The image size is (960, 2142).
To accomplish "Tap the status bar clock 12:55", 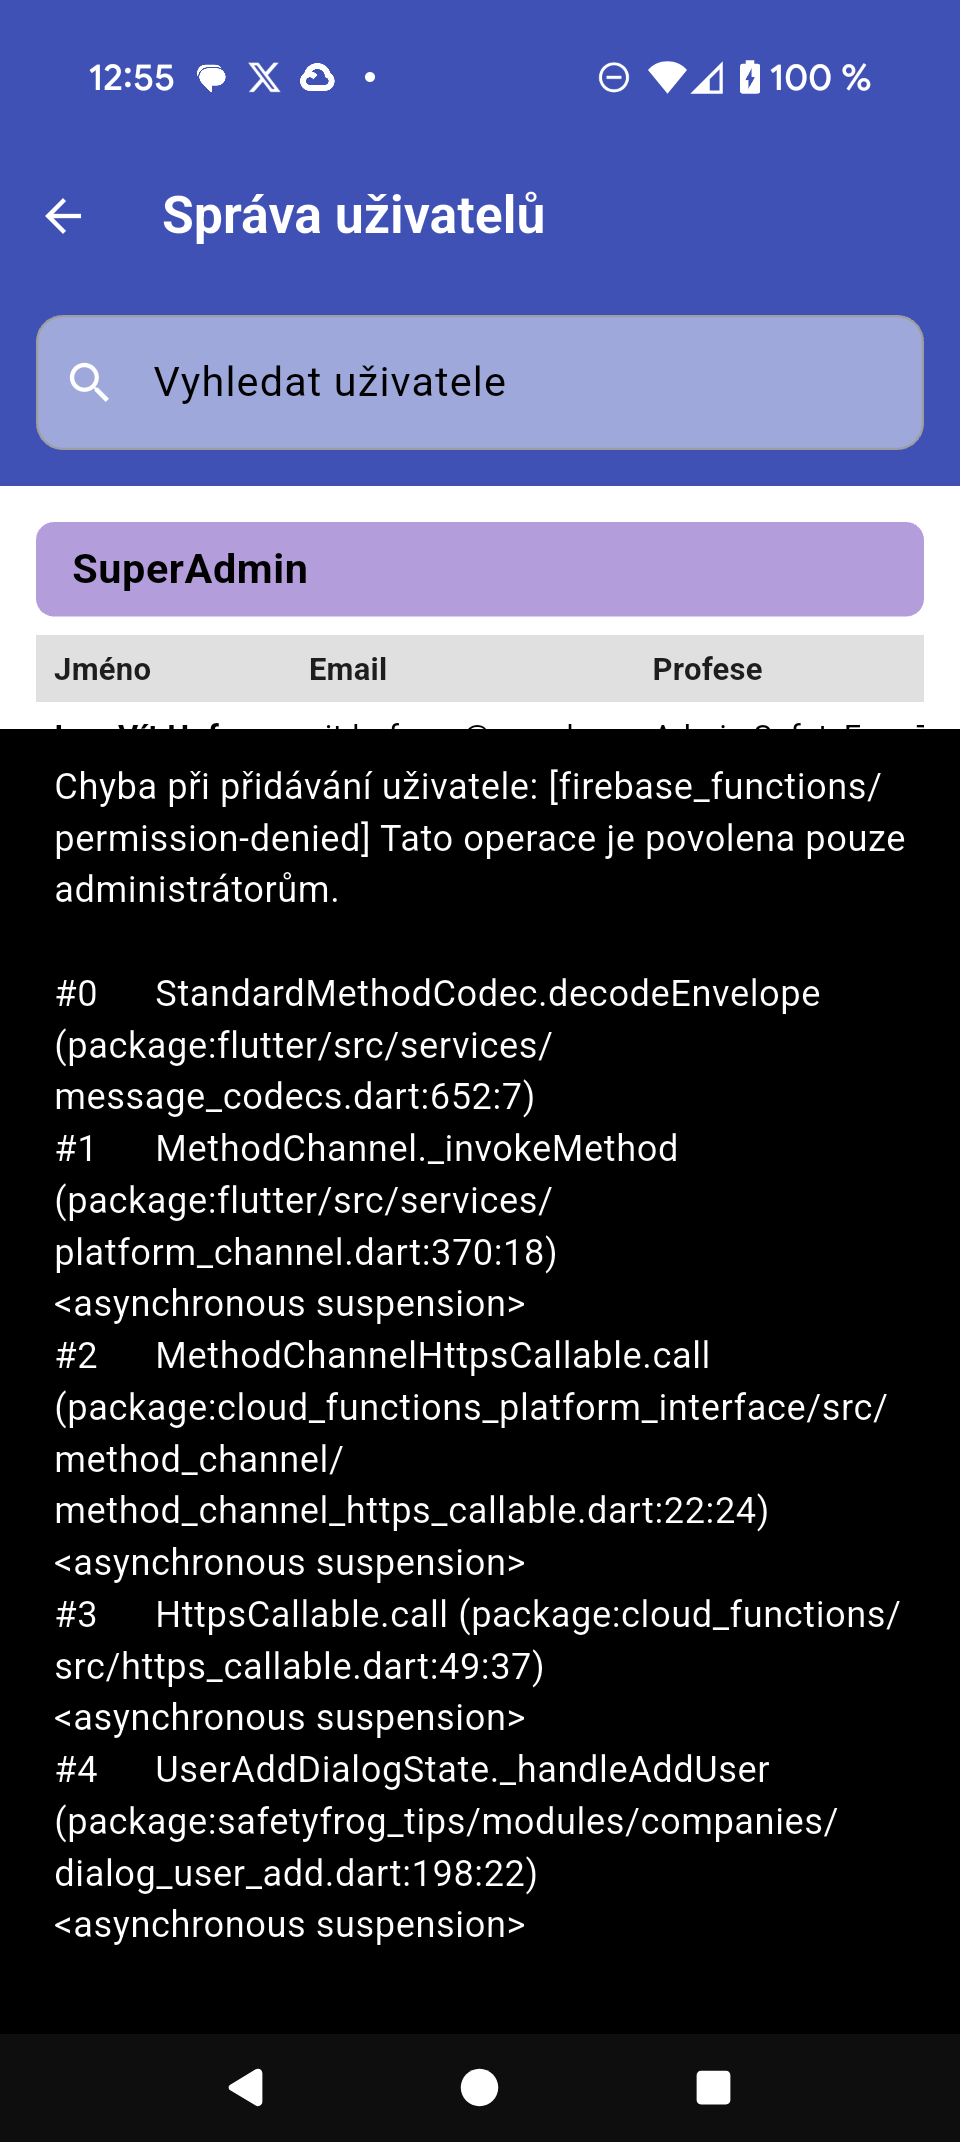I will (x=131, y=78).
